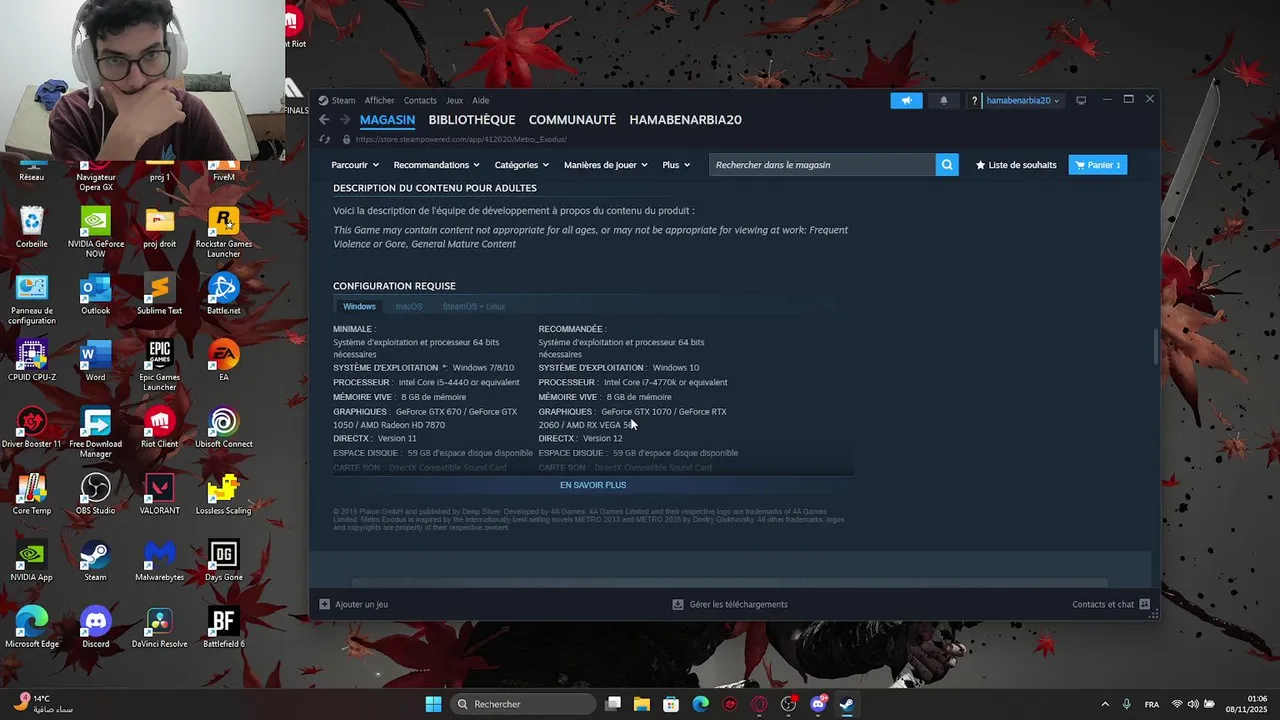Screen dimensions: 1280x720
Task: Expand Manières de jouer dropdown
Action: [605, 165]
